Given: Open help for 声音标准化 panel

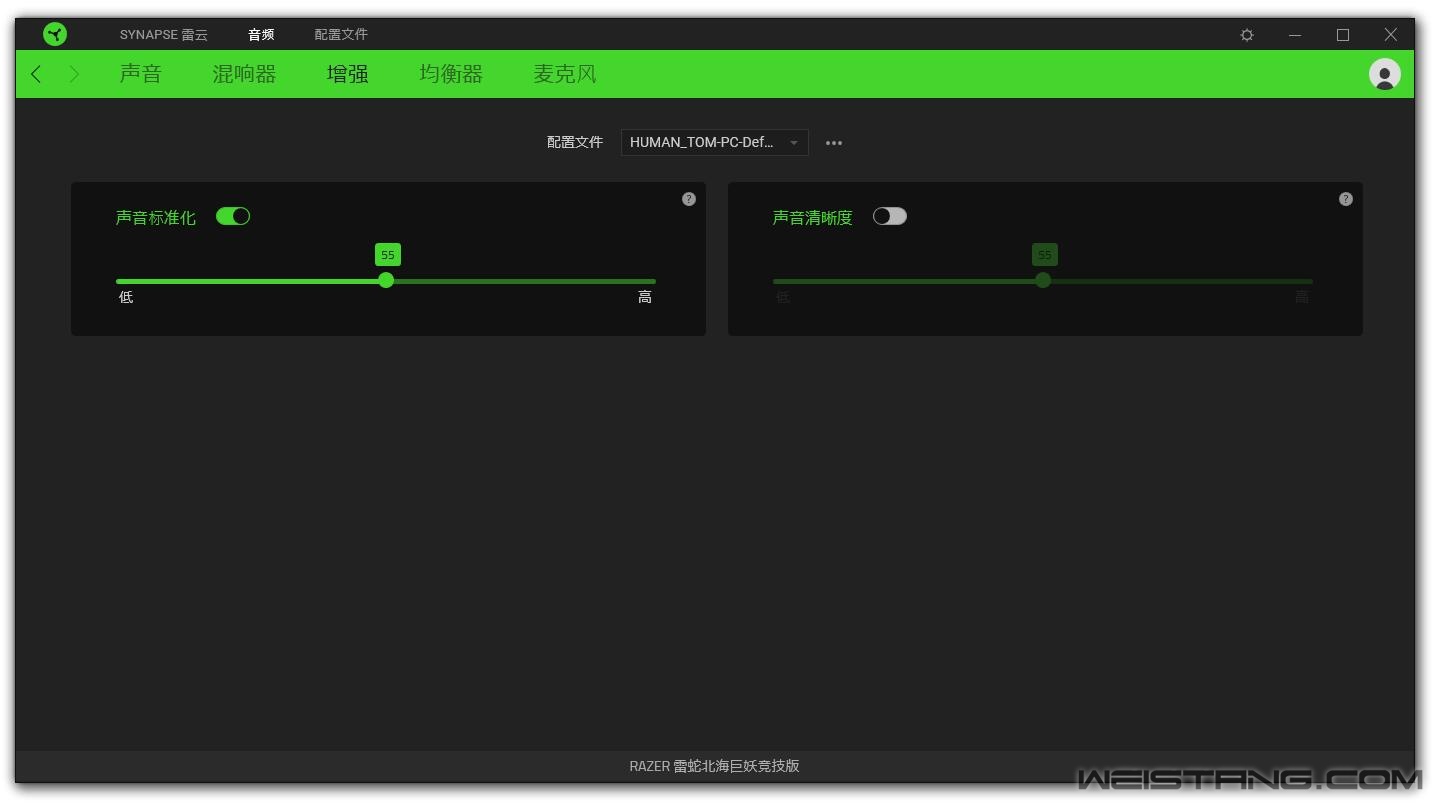Looking at the screenshot, I should pyautogui.click(x=688, y=199).
